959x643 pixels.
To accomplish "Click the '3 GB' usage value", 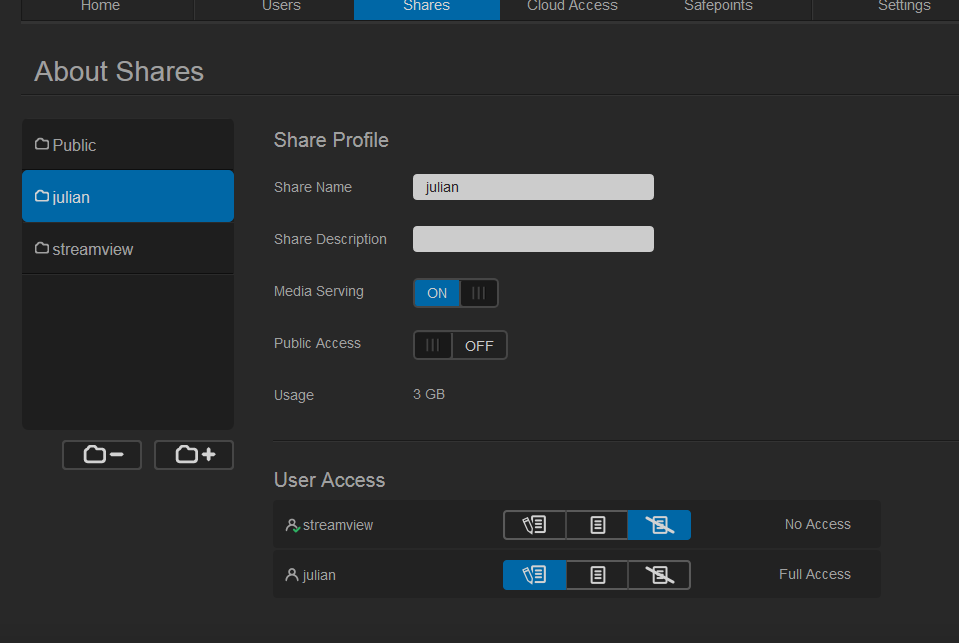I will pos(429,395).
